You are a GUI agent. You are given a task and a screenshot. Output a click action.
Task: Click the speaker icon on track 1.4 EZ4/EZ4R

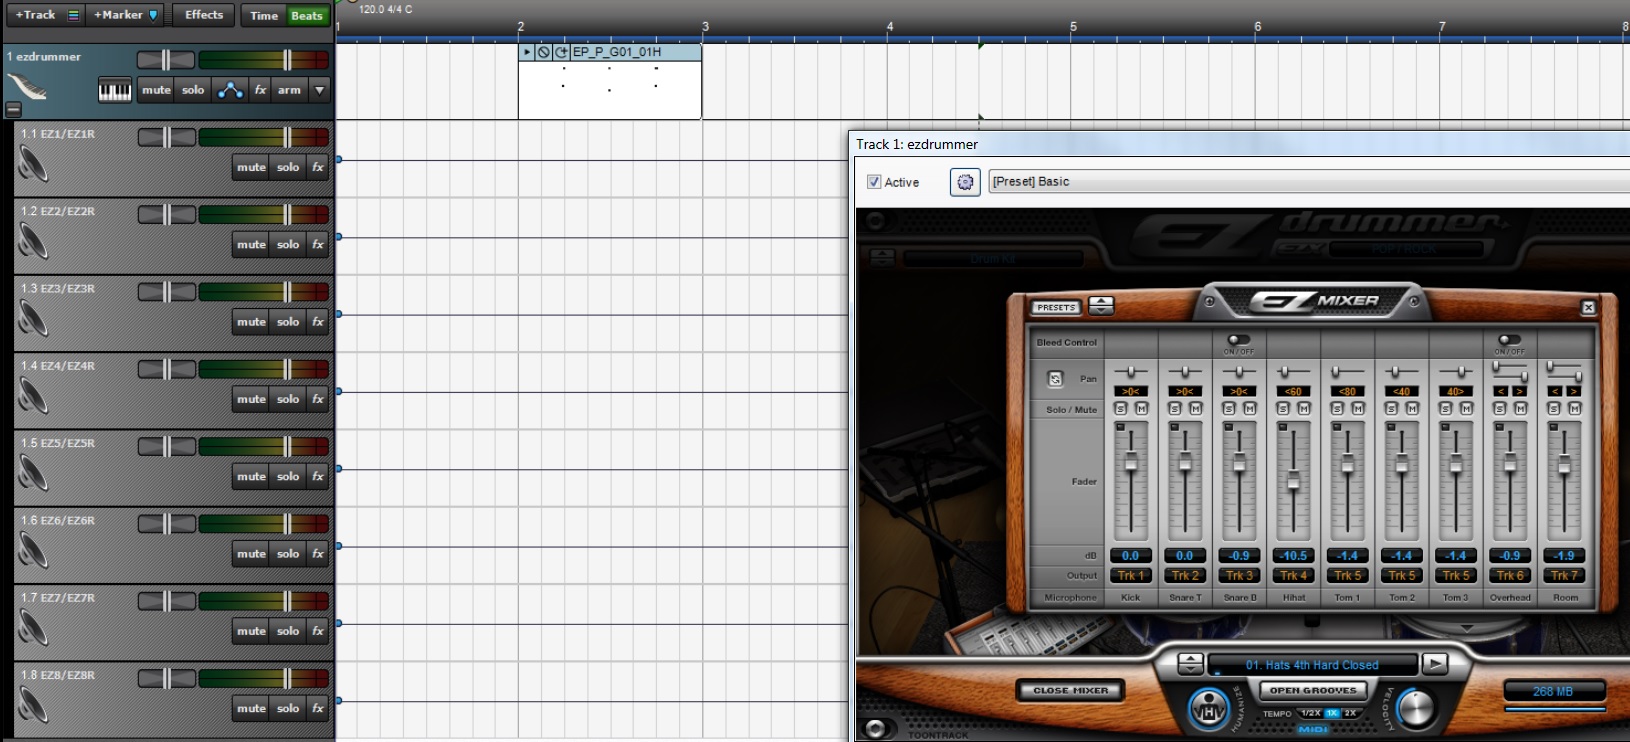(x=33, y=397)
